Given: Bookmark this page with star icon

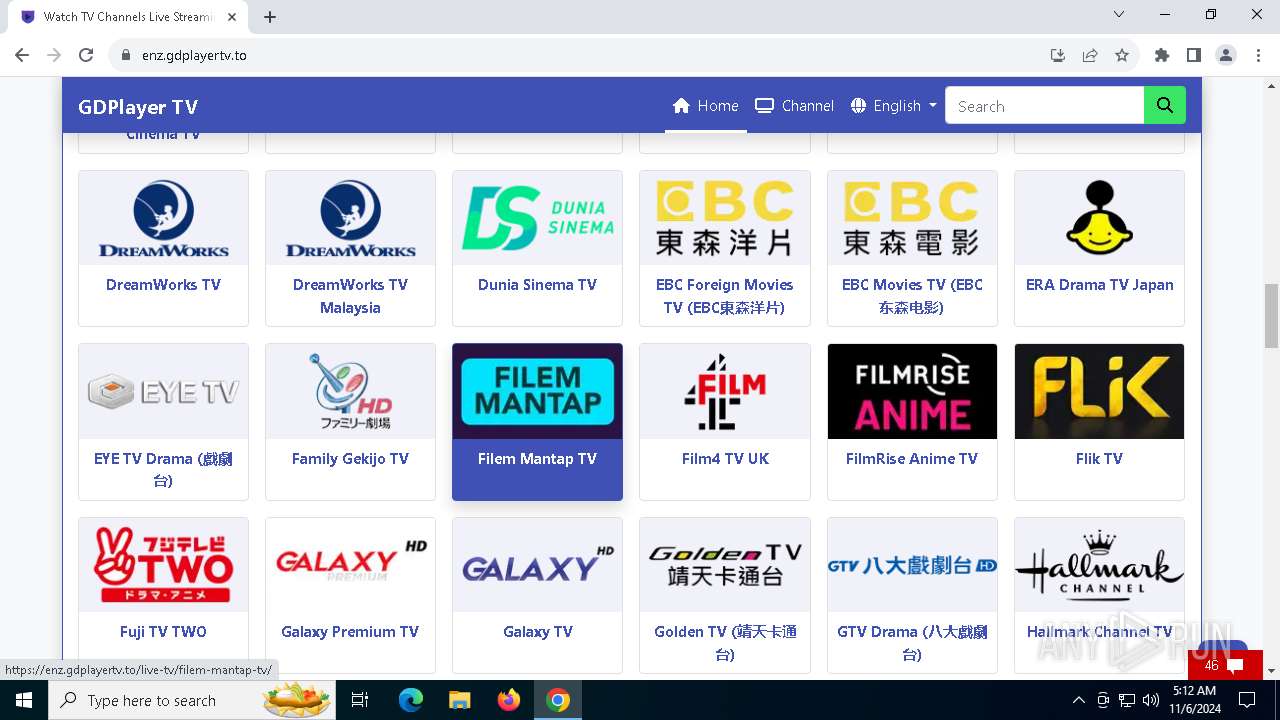Looking at the screenshot, I should pos(1122,55).
